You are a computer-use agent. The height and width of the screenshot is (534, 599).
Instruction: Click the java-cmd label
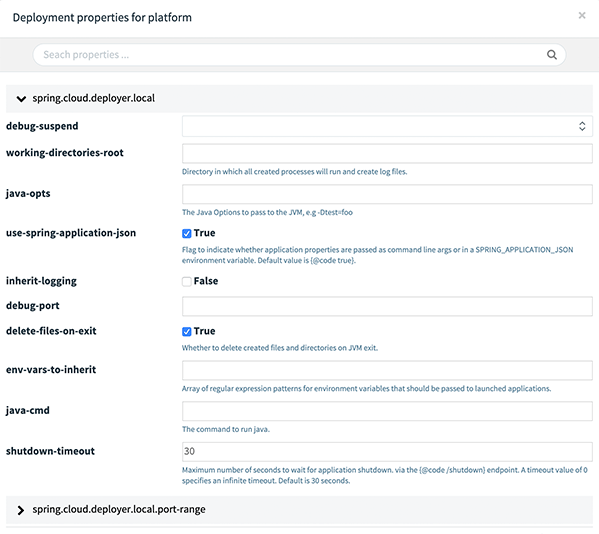(x=28, y=411)
